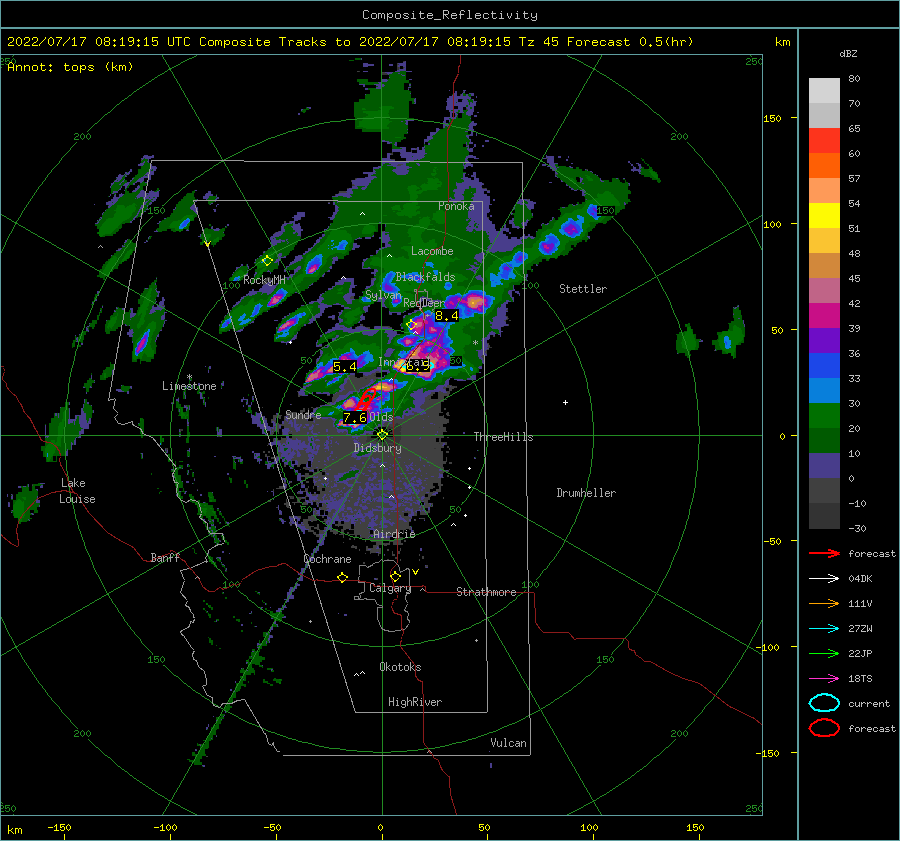
Task: Click the Ponoka city label
Action: click(x=456, y=206)
